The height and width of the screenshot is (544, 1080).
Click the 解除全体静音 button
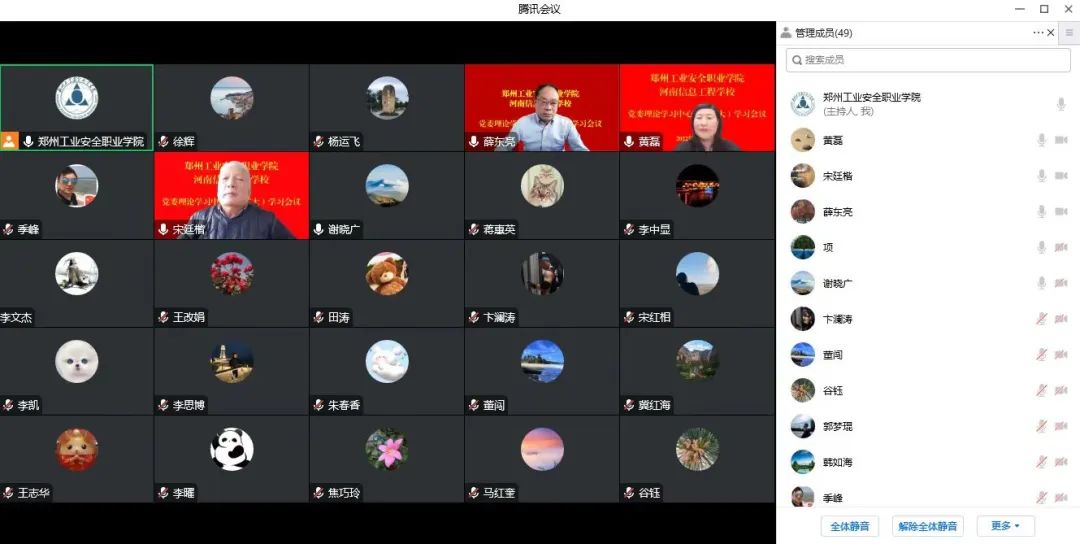927,526
